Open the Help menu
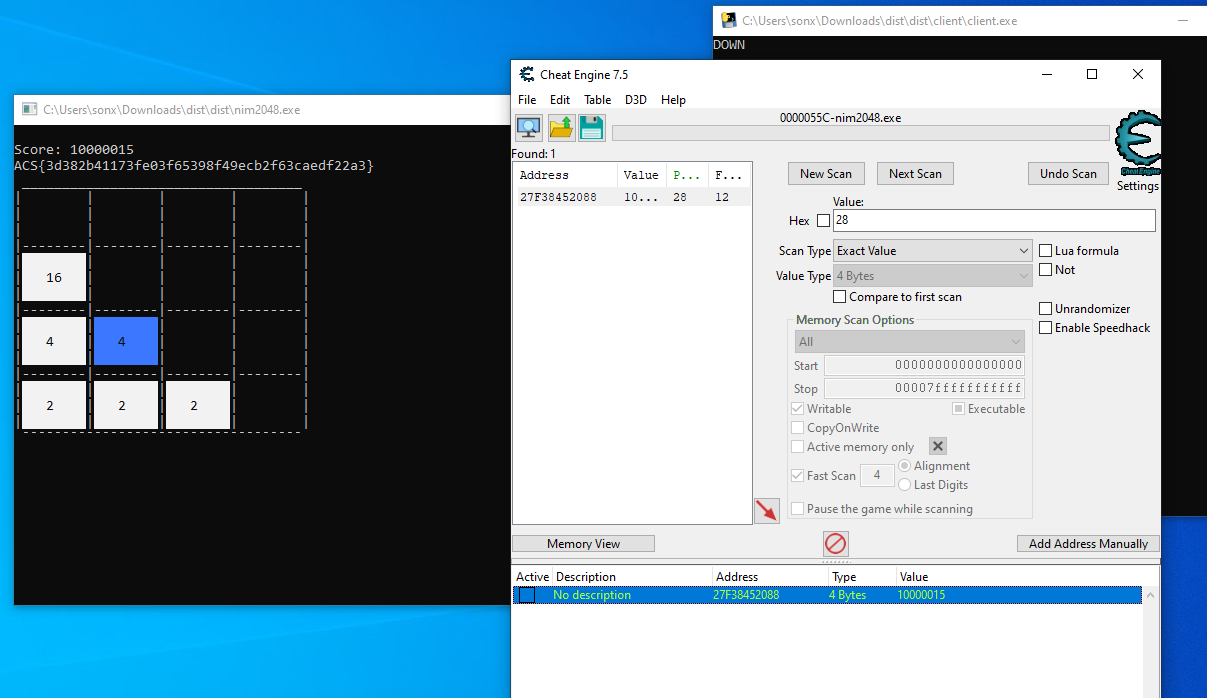The width and height of the screenshot is (1207, 698). [x=674, y=100]
